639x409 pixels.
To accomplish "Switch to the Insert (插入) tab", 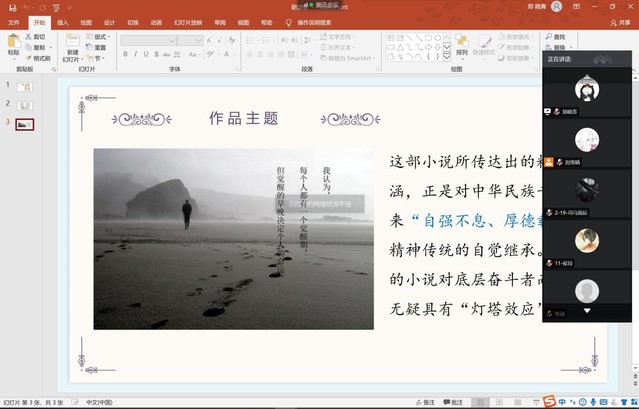I will pos(63,21).
